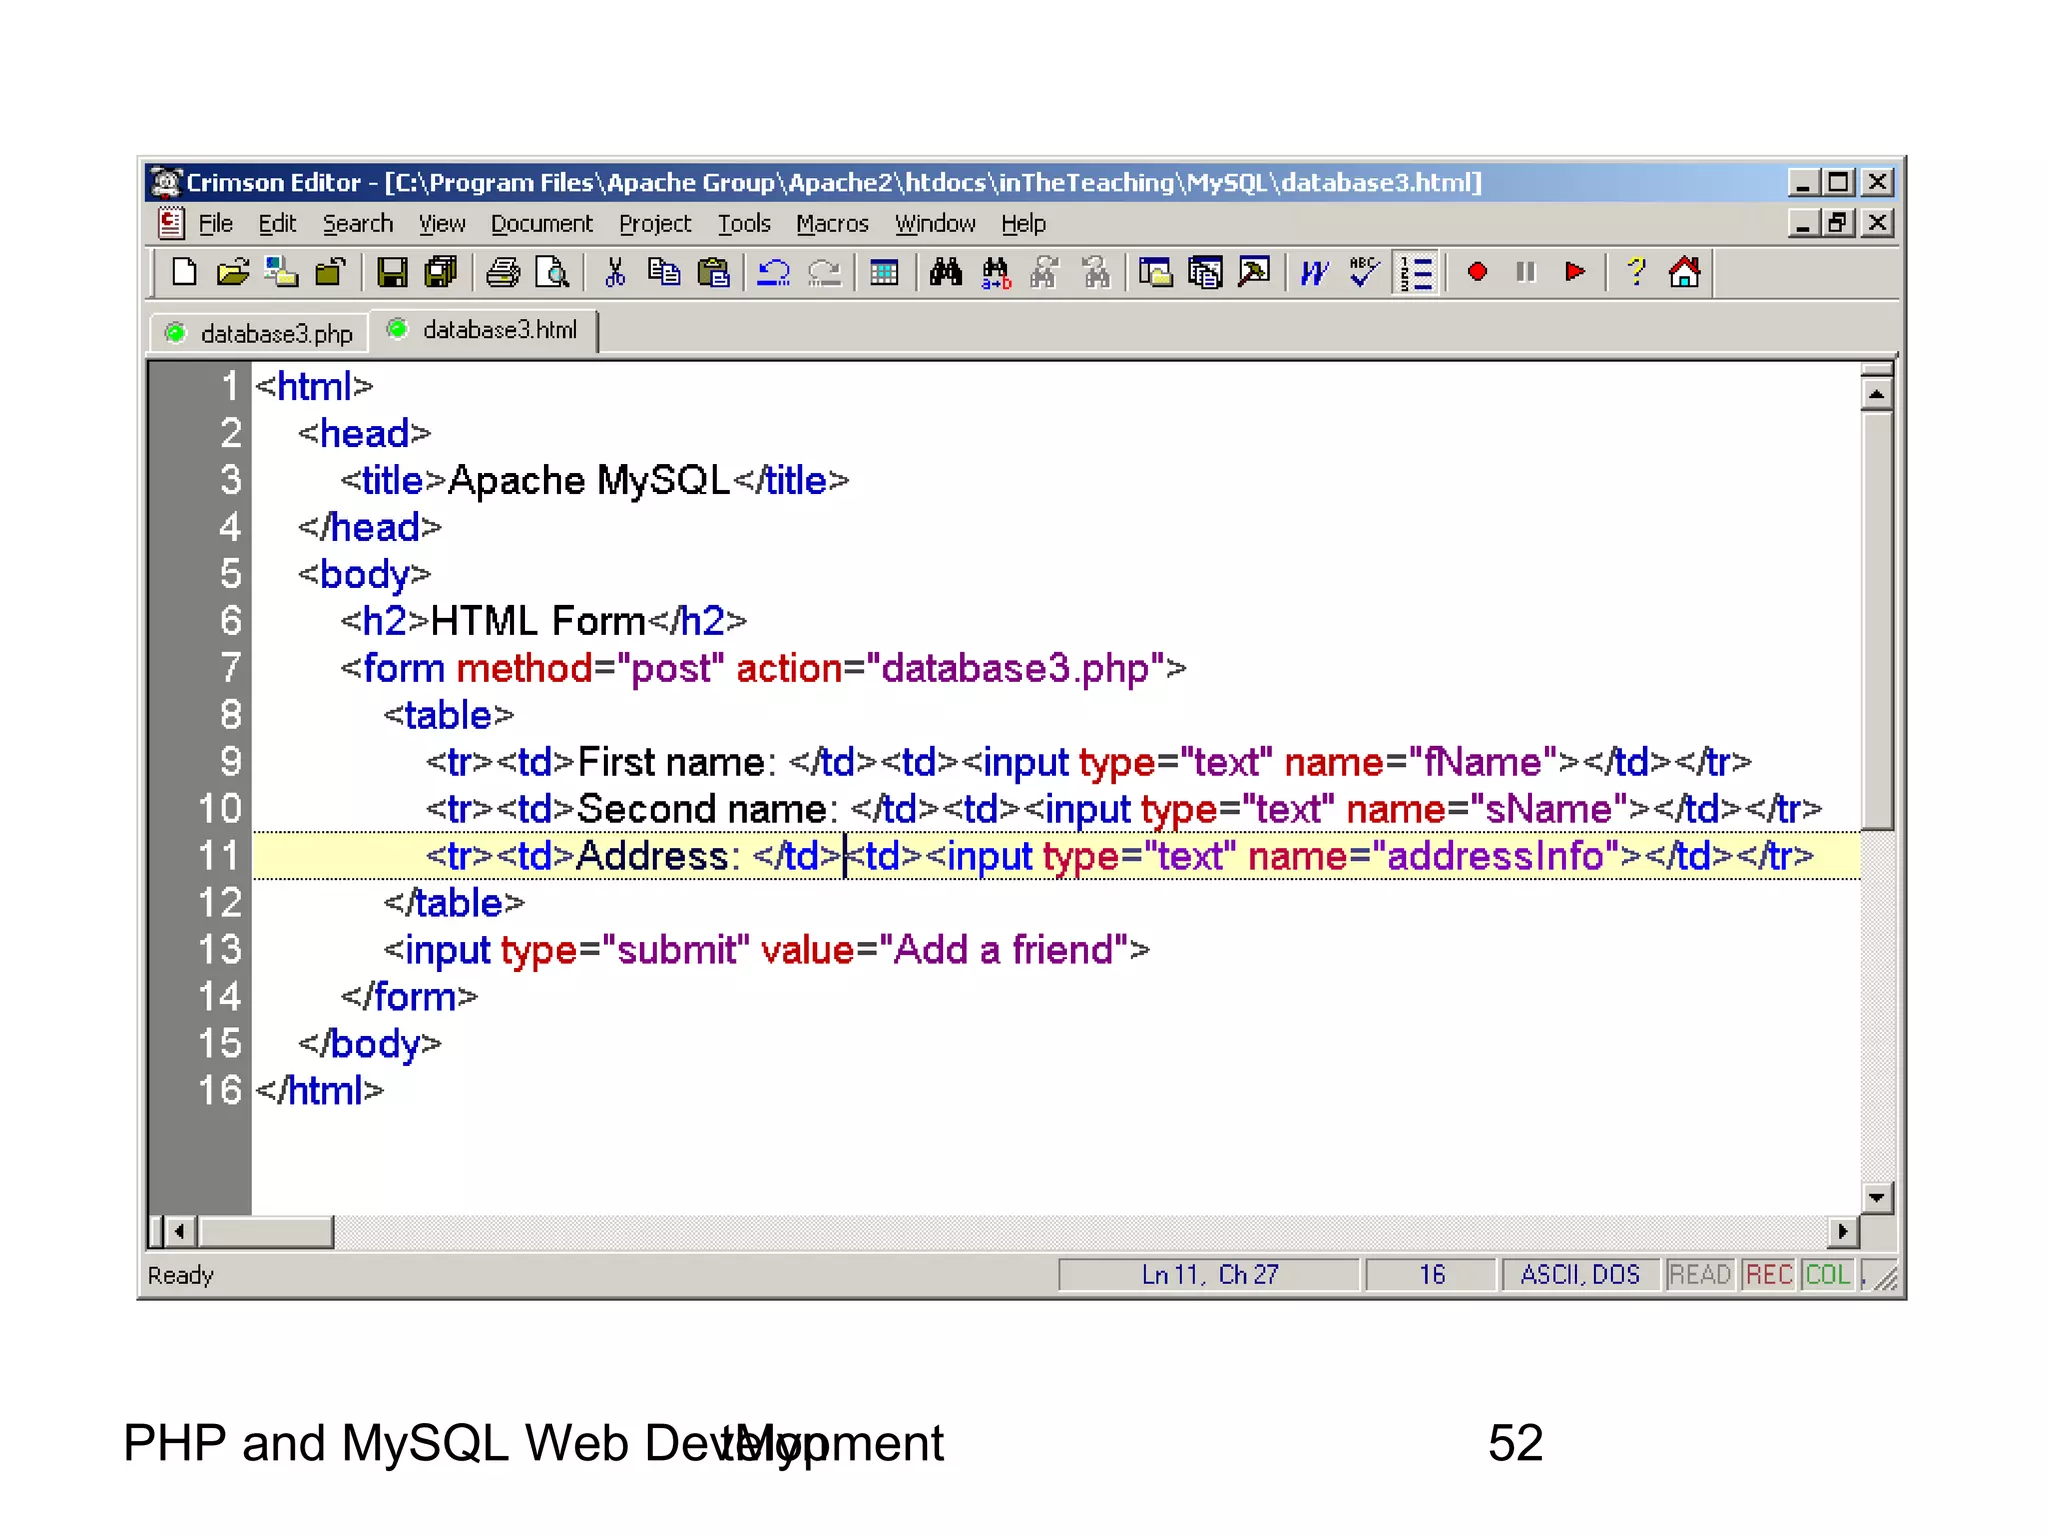Click the vertical scrollbar up arrow
Viewport: 2048px width, 1536px height.
click(1877, 394)
